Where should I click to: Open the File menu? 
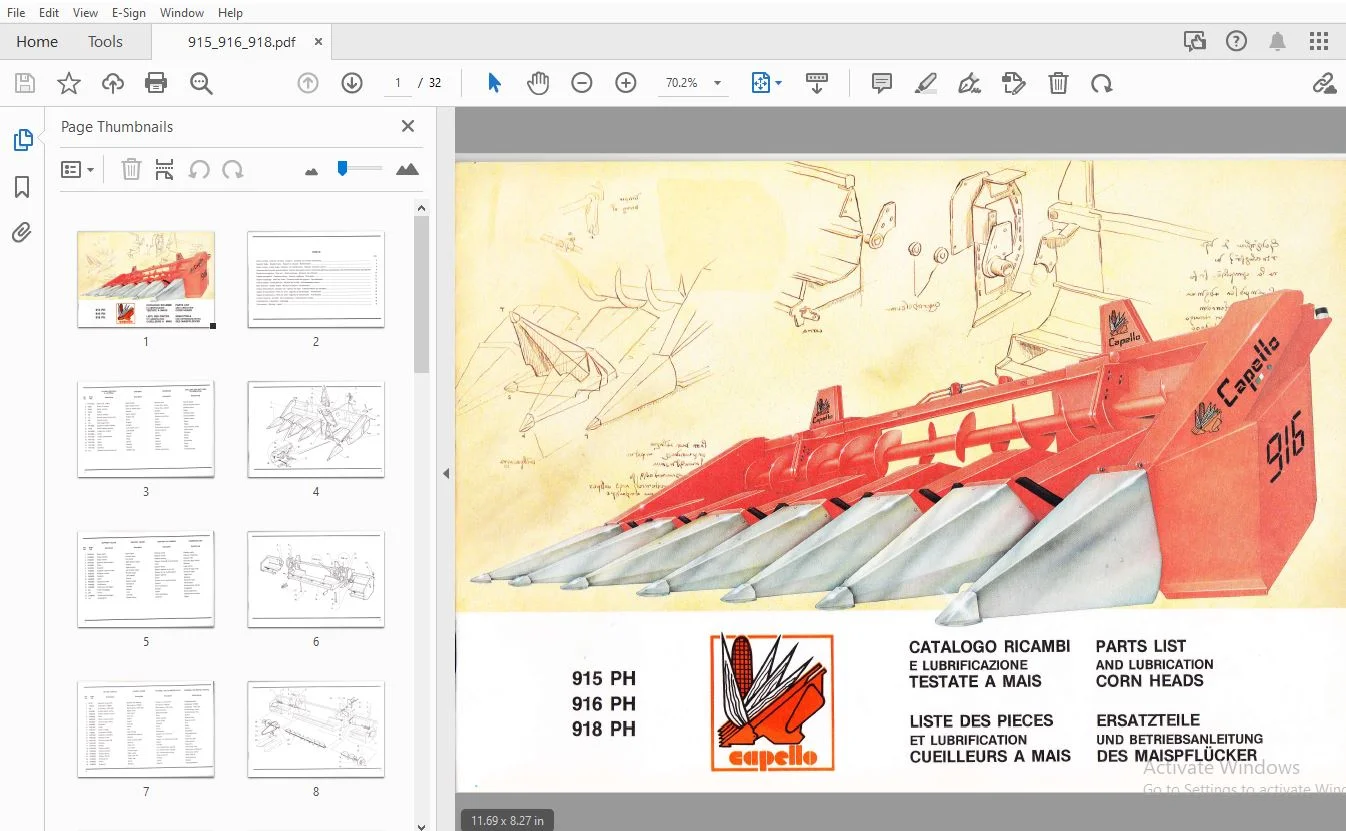click(16, 12)
